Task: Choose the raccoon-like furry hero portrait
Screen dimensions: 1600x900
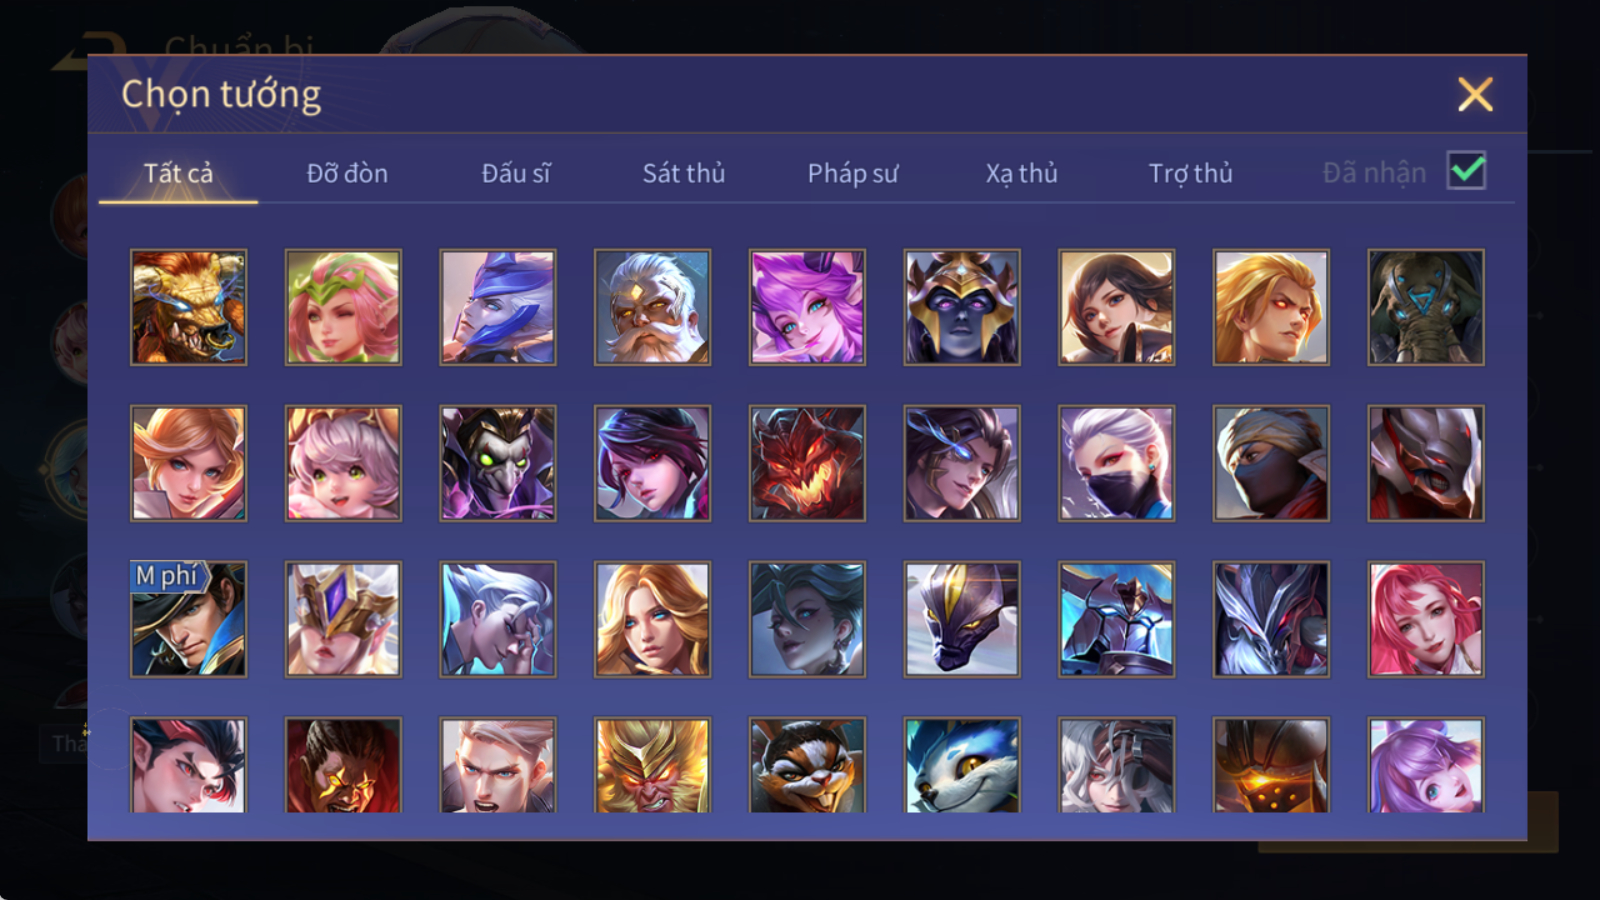Action: 807,764
